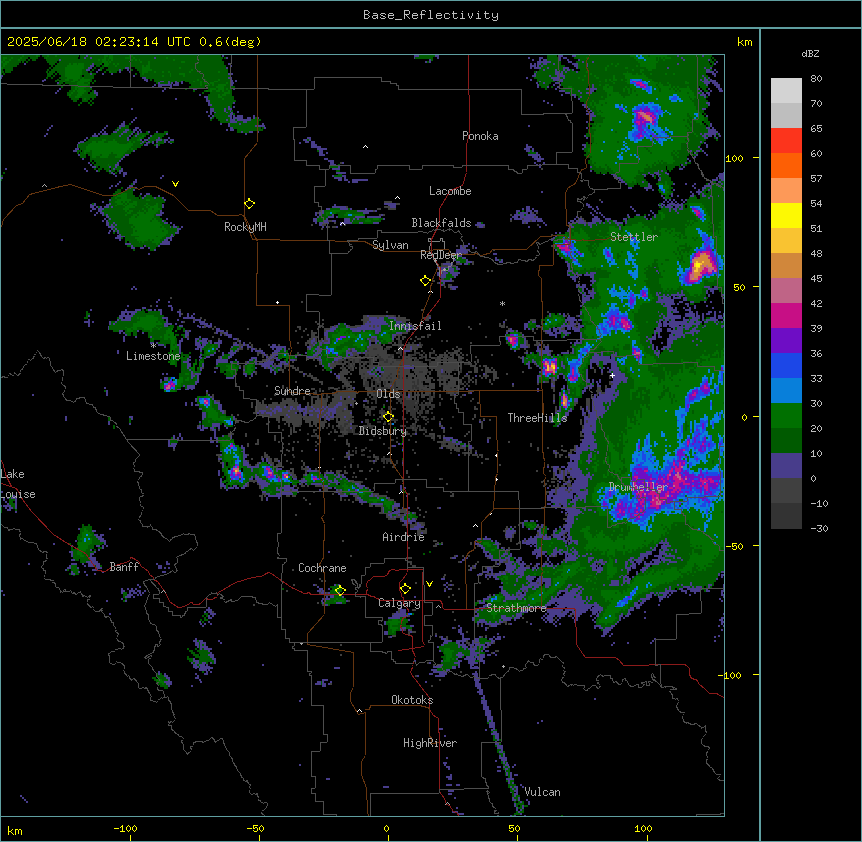
Task: Click the Lacombe city label
Action: [450, 191]
